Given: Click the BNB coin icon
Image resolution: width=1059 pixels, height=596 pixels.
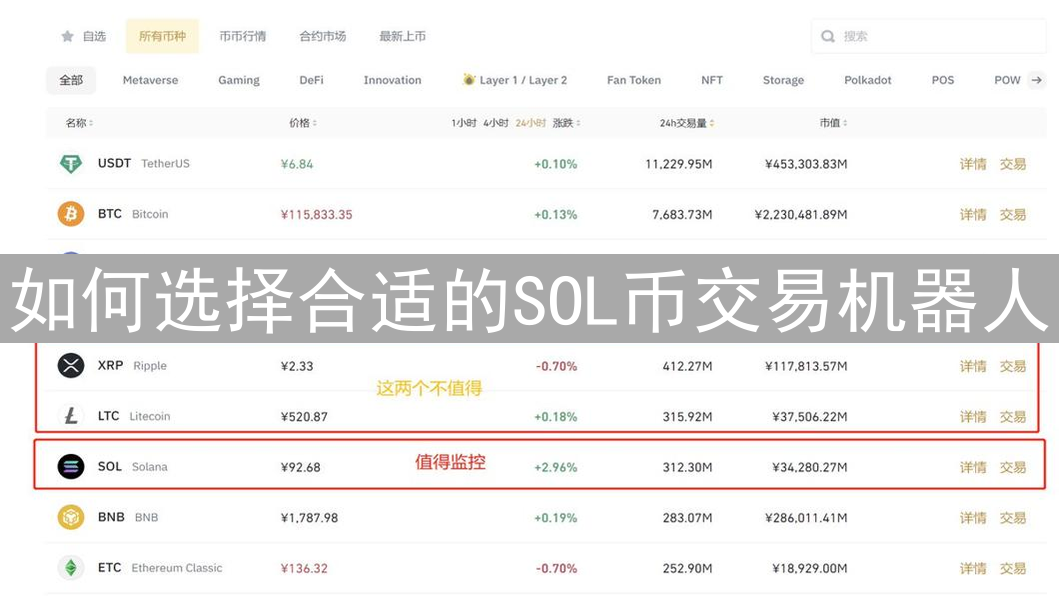Looking at the screenshot, I should [71, 518].
